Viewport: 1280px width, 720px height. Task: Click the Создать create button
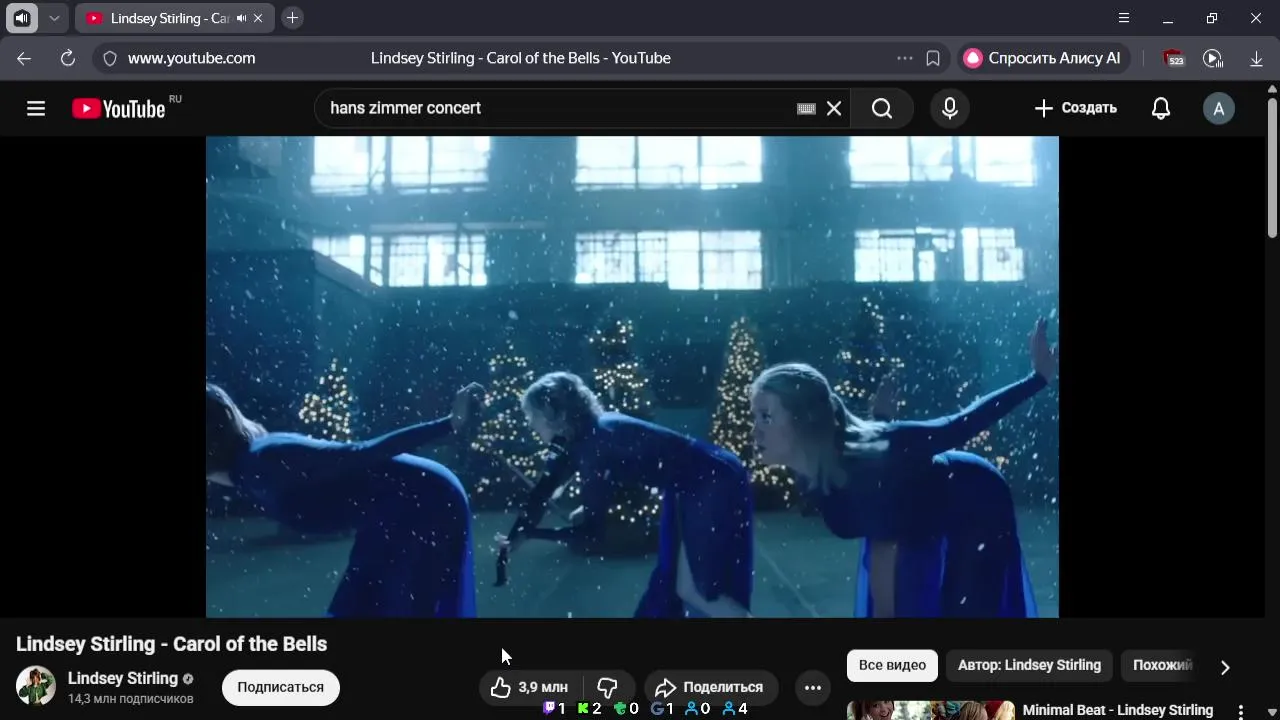coord(1076,108)
